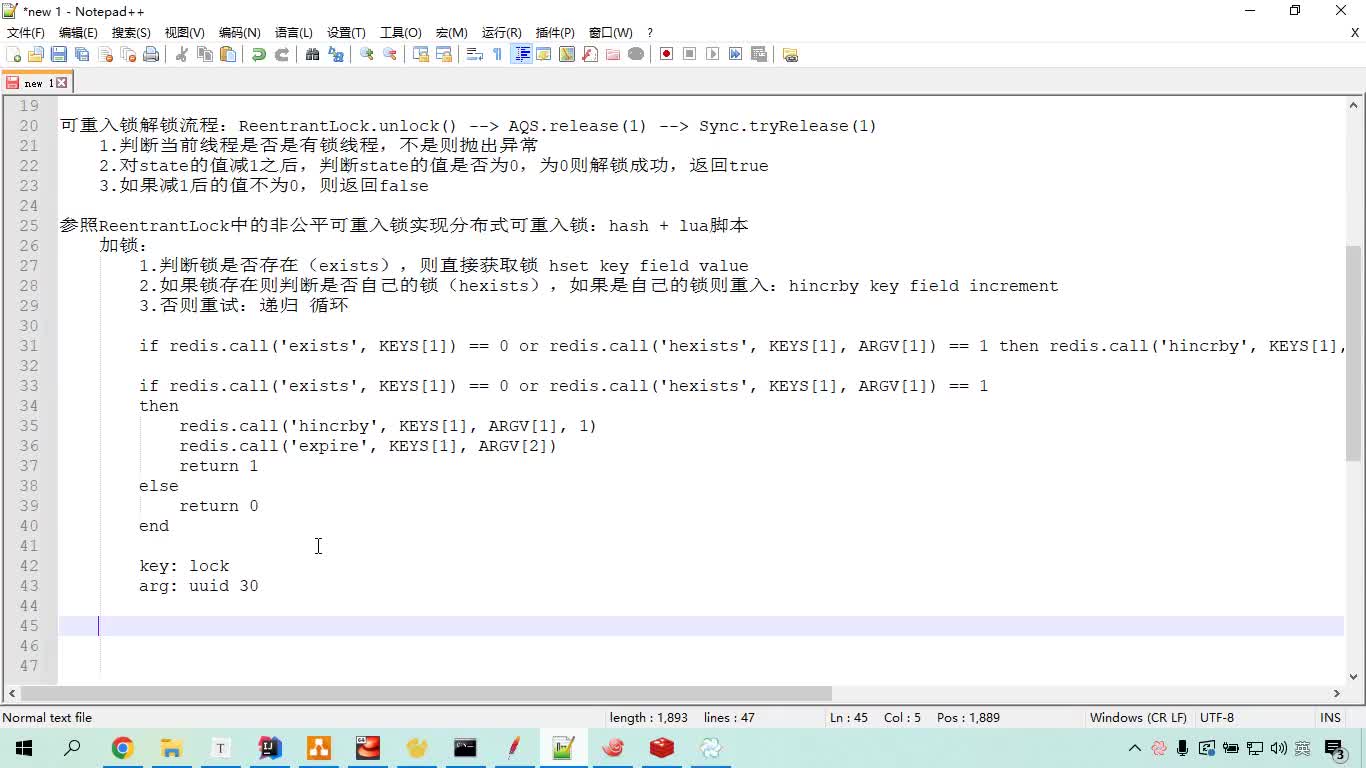This screenshot has width=1366, height=768.
Task: Synchronize horizontal scrolling icon
Action: click(444, 55)
